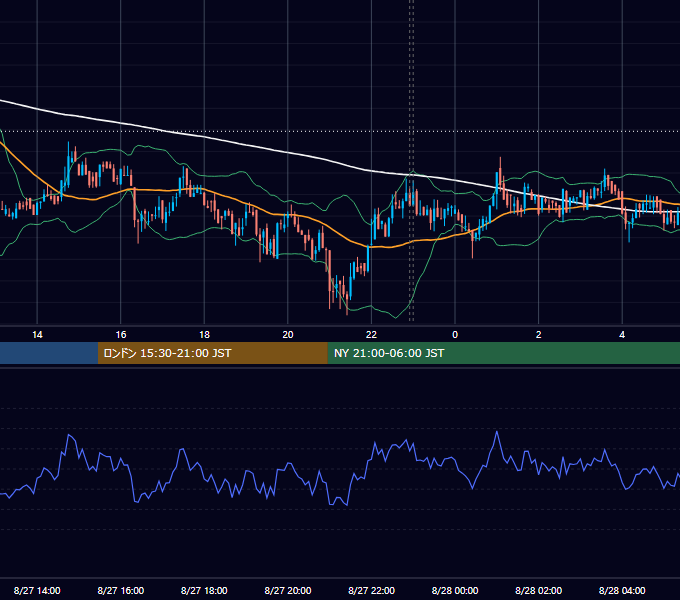Click the hour label 2 on the price chart axis
680x600 pixels.
pos(539,335)
